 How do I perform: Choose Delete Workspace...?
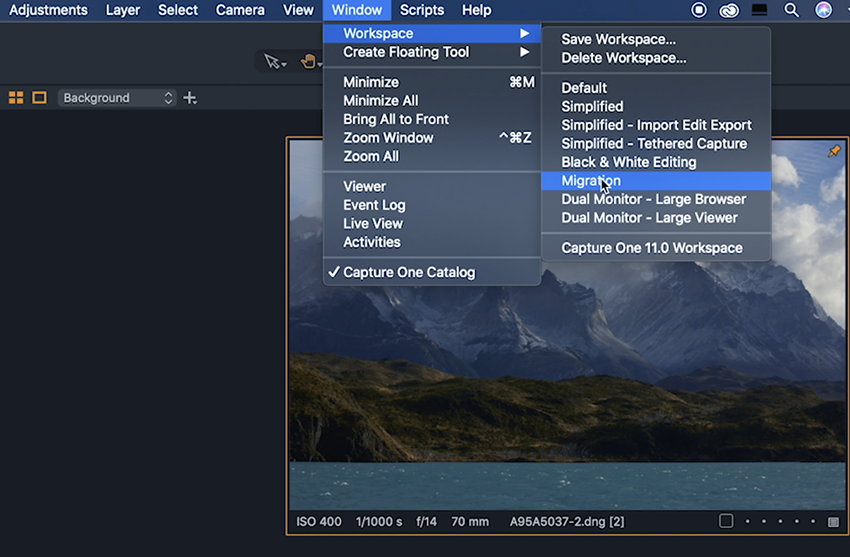[x=656, y=58]
